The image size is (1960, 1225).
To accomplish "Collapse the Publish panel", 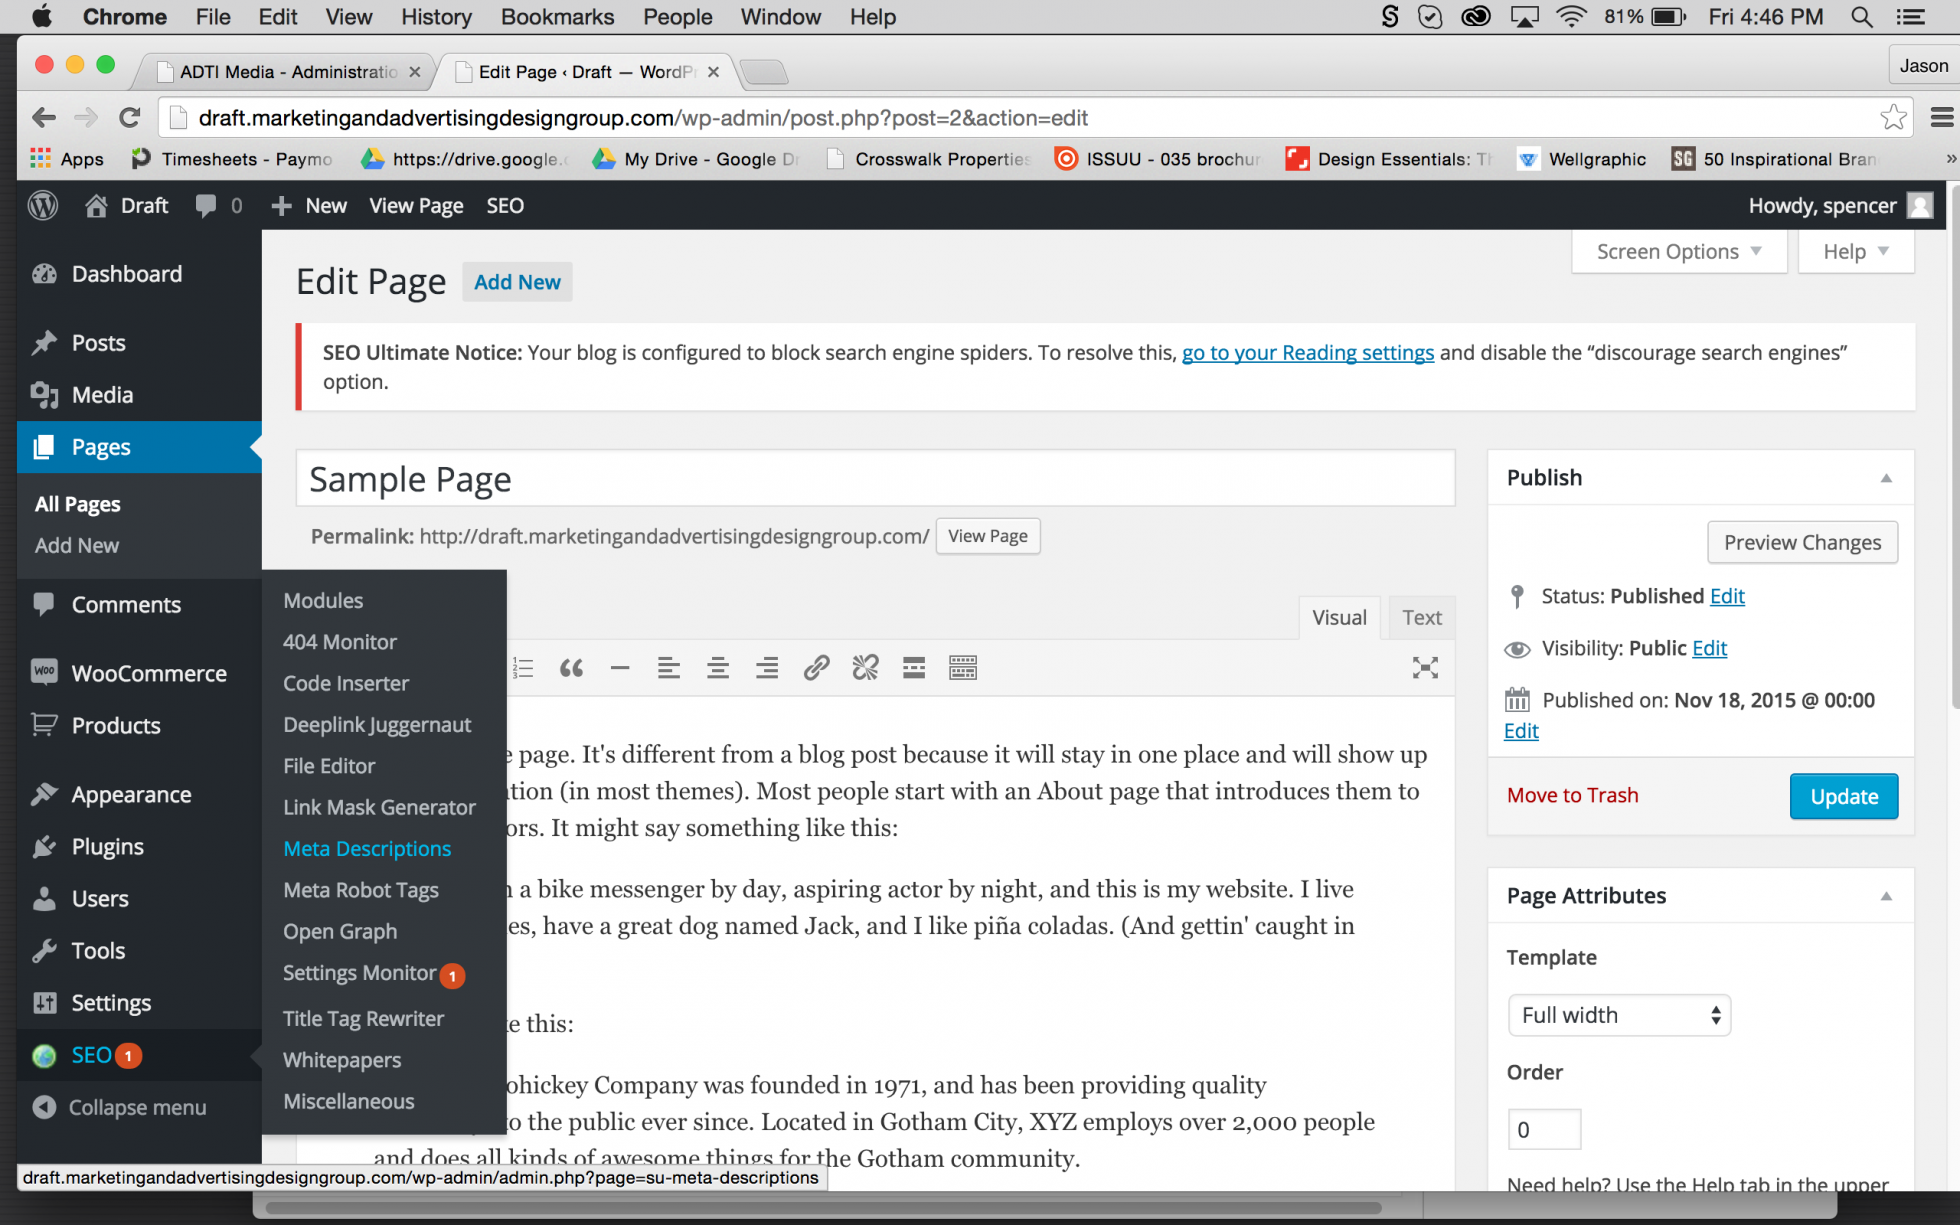I will click(x=1887, y=477).
